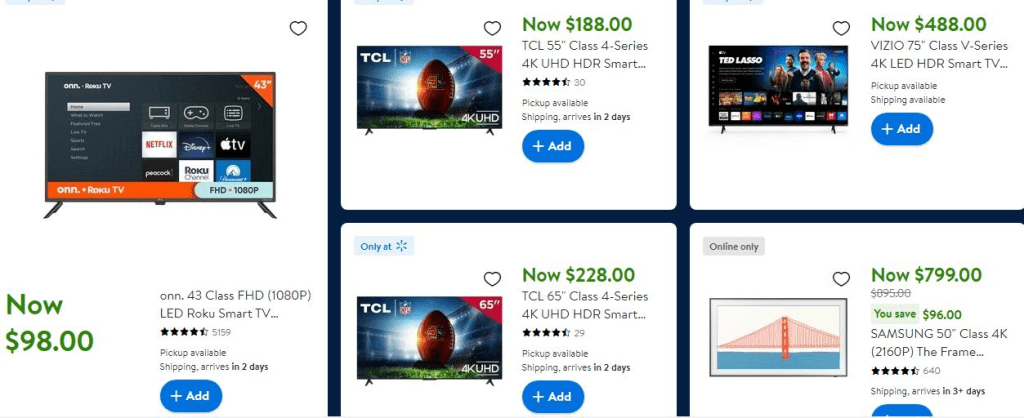Image resolution: width=1024 pixels, height=418 pixels.
Task: Open TCL 65" 4K UHD TV image
Action: click(x=430, y=340)
